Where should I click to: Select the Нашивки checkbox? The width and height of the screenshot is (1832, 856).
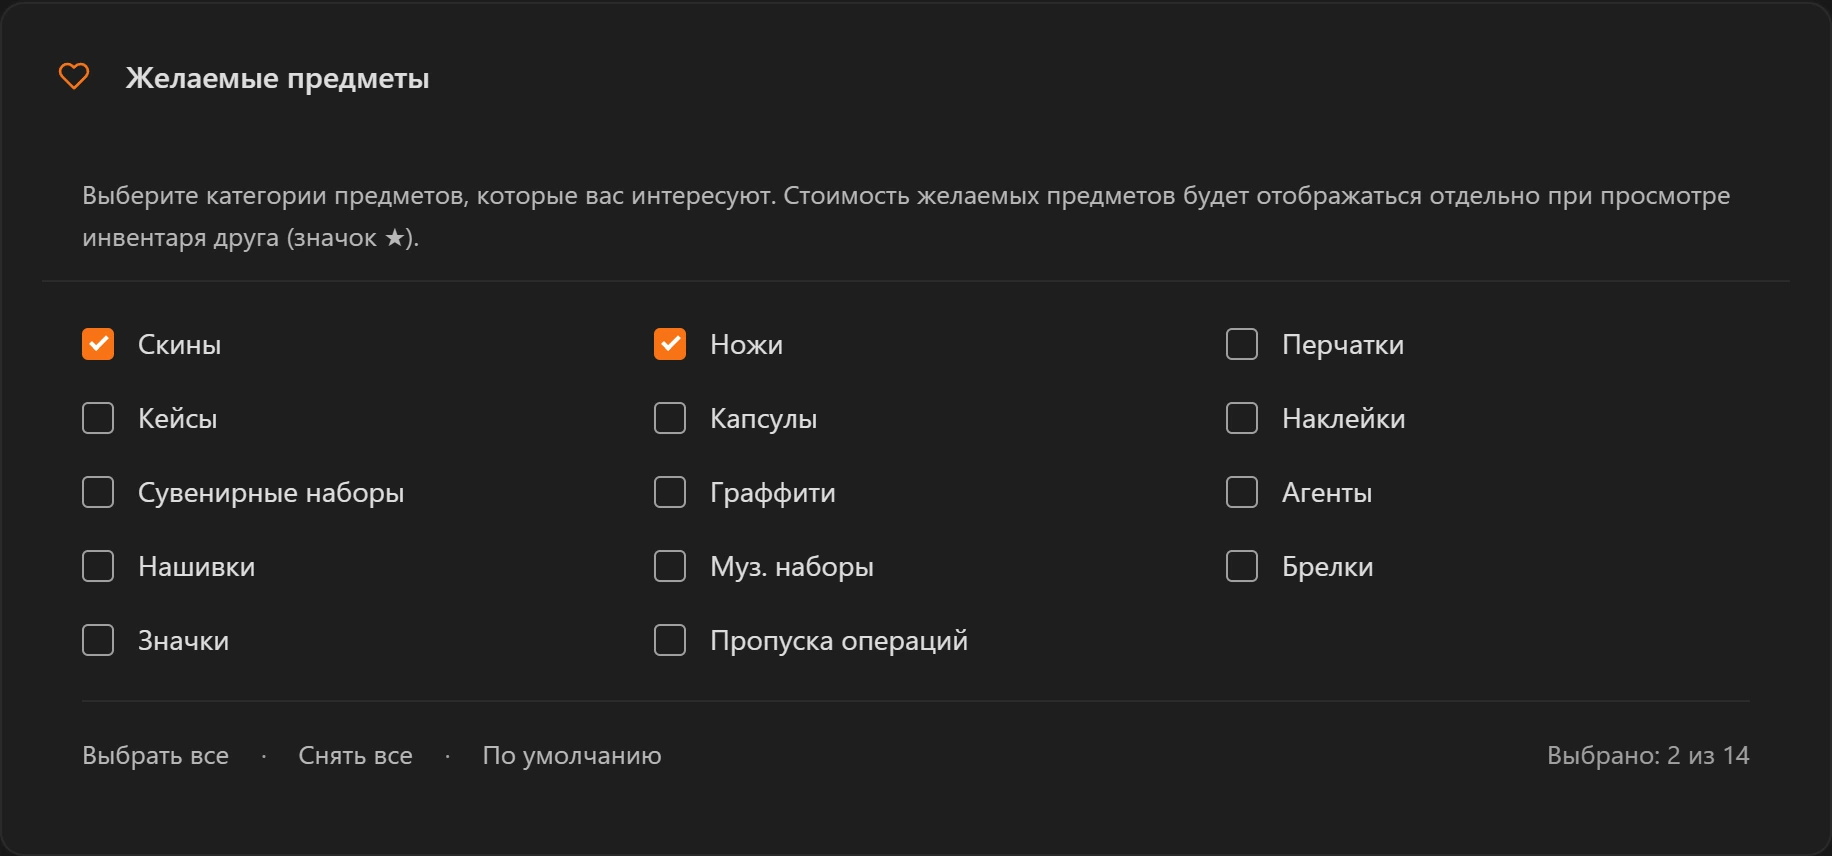click(x=98, y=566)
